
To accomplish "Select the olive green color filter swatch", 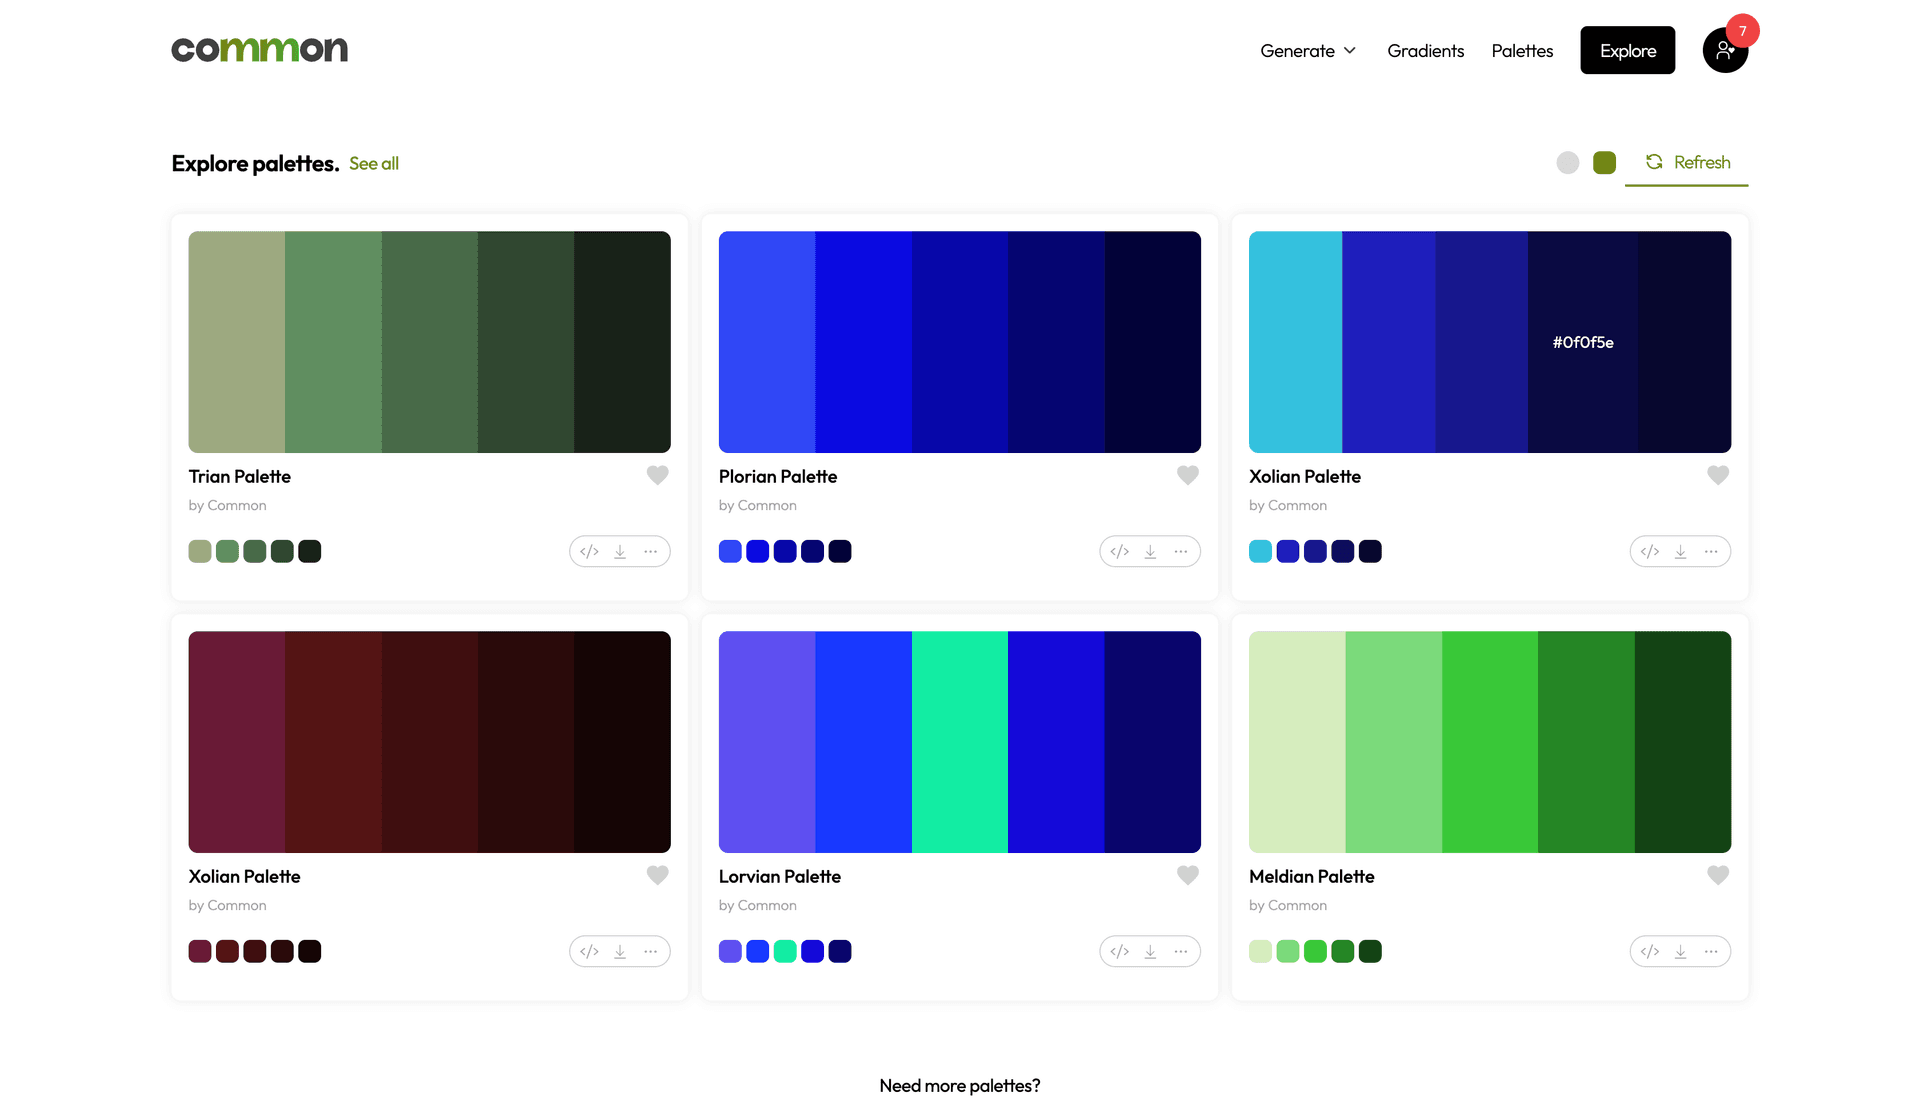I will (x=1604, y=163).
